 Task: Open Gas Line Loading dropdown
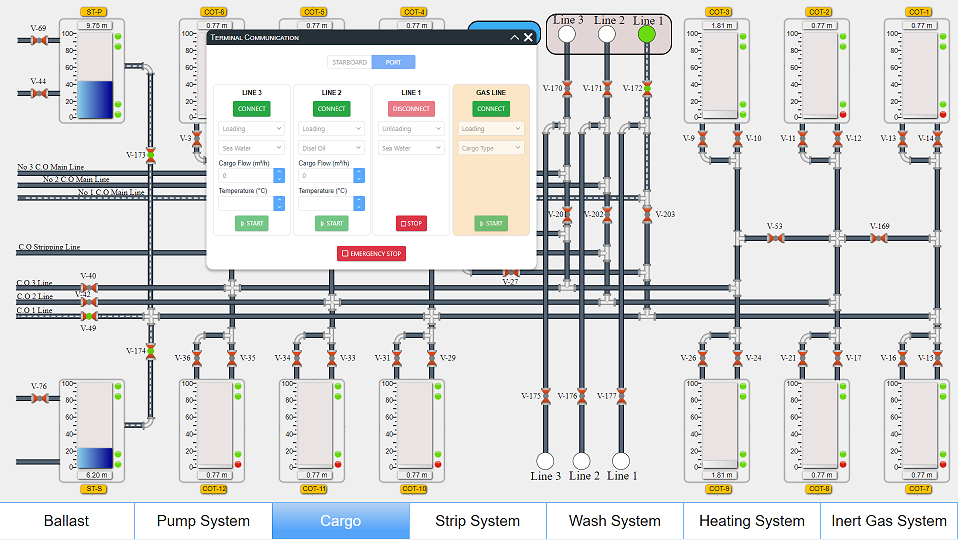point(491,129)
